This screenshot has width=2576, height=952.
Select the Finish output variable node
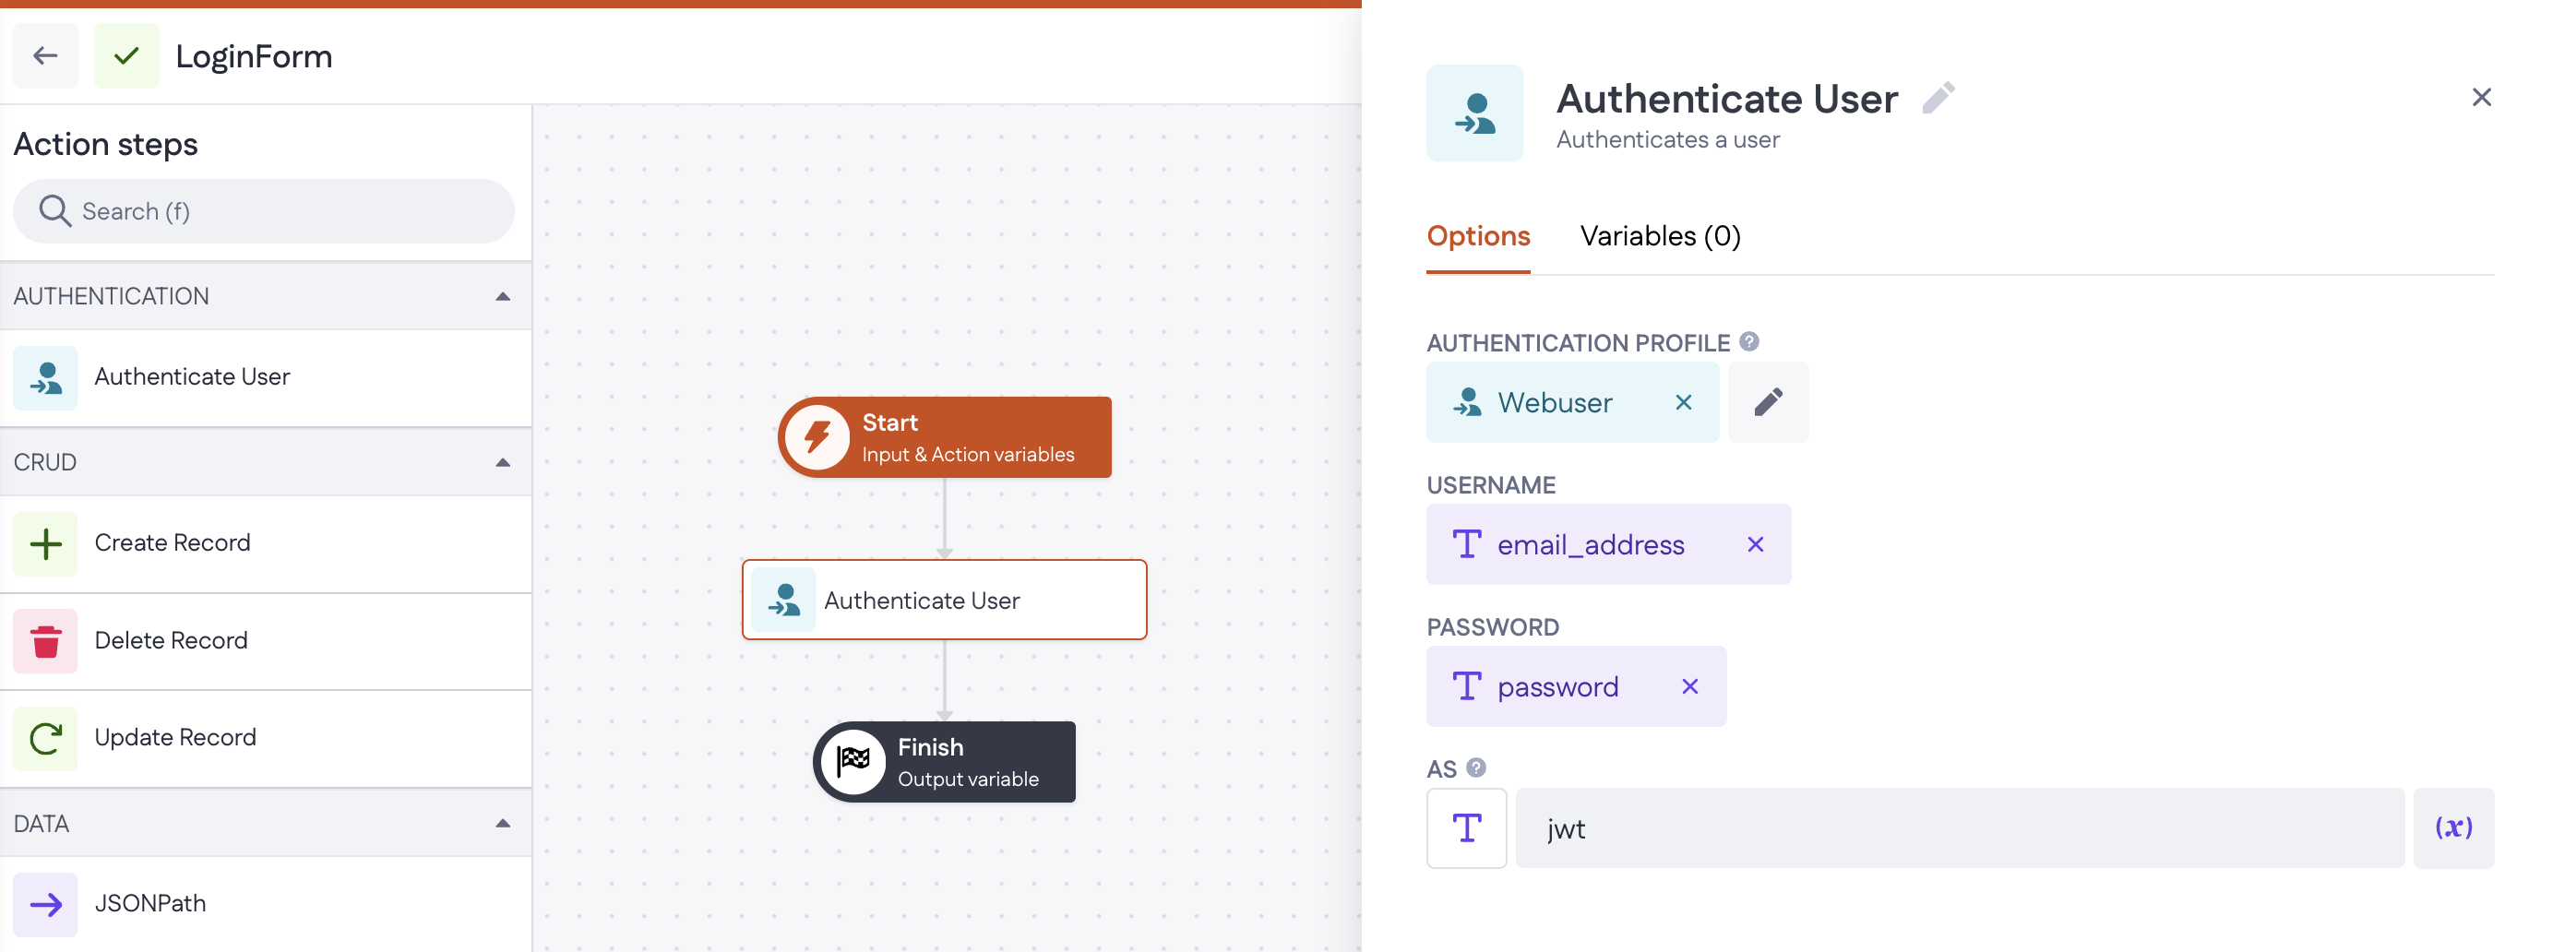pyautogui.click(x=944, y=762)
